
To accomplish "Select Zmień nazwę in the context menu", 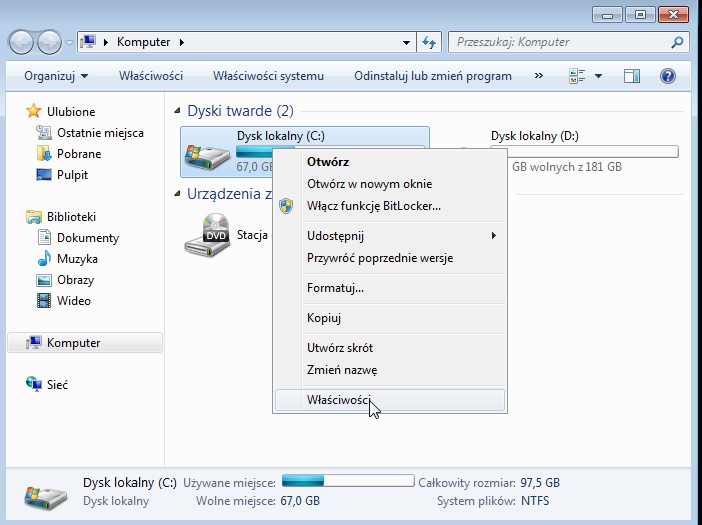I will [x=390, y=370].
